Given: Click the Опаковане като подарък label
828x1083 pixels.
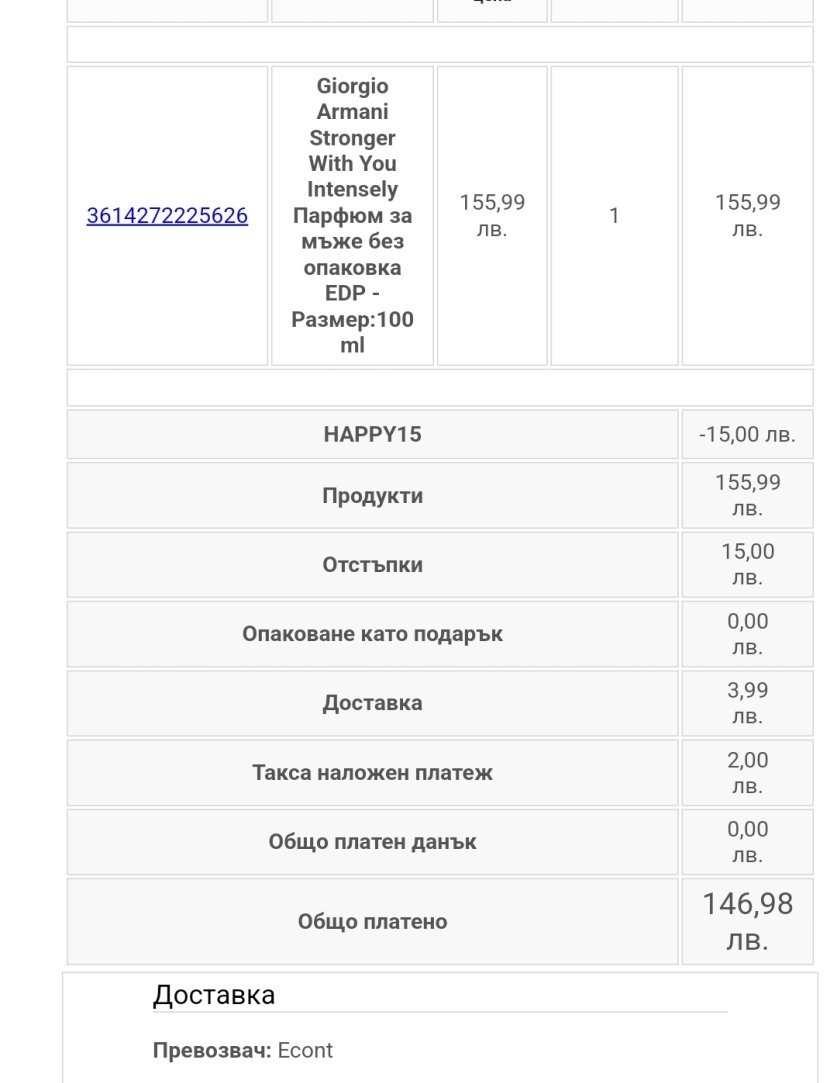Looking at the screenshot, I should 372,634.
